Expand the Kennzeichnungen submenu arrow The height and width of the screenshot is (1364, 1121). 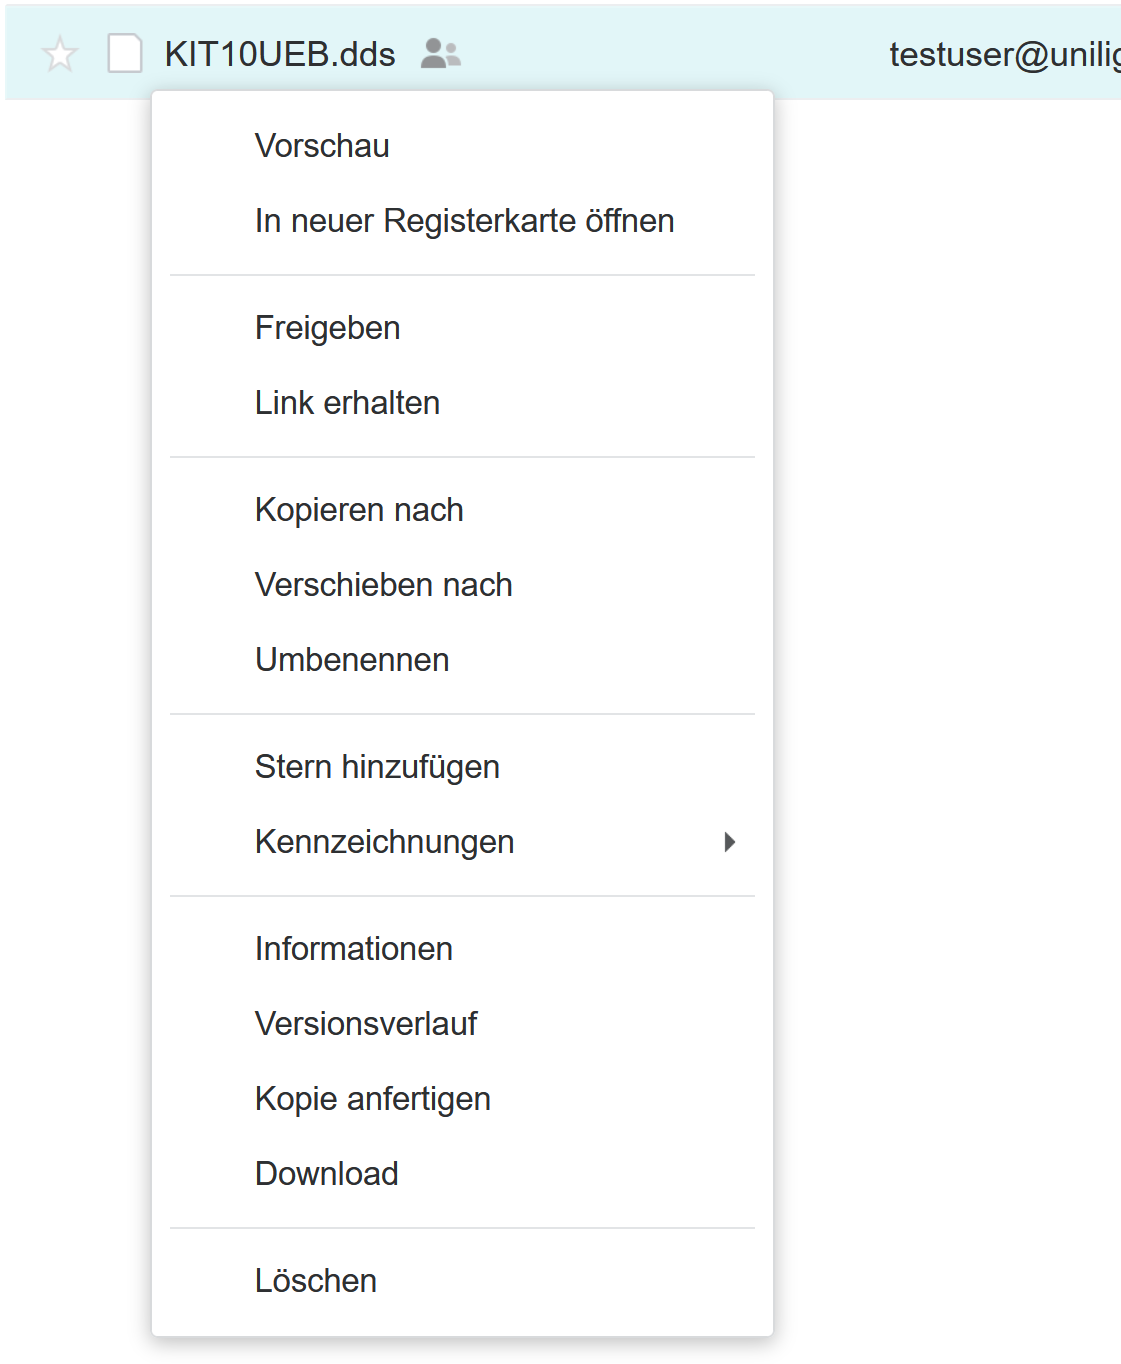pyautogui.click(x=730, y=842)
